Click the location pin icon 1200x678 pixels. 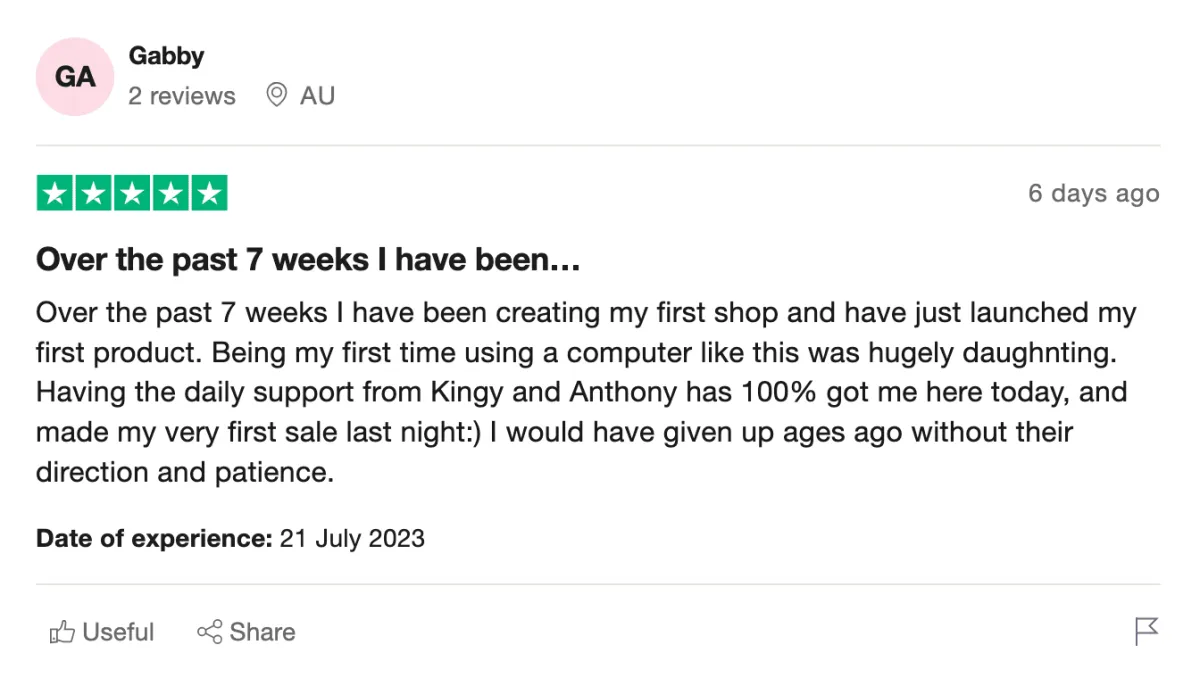click(x=276, y=95)
